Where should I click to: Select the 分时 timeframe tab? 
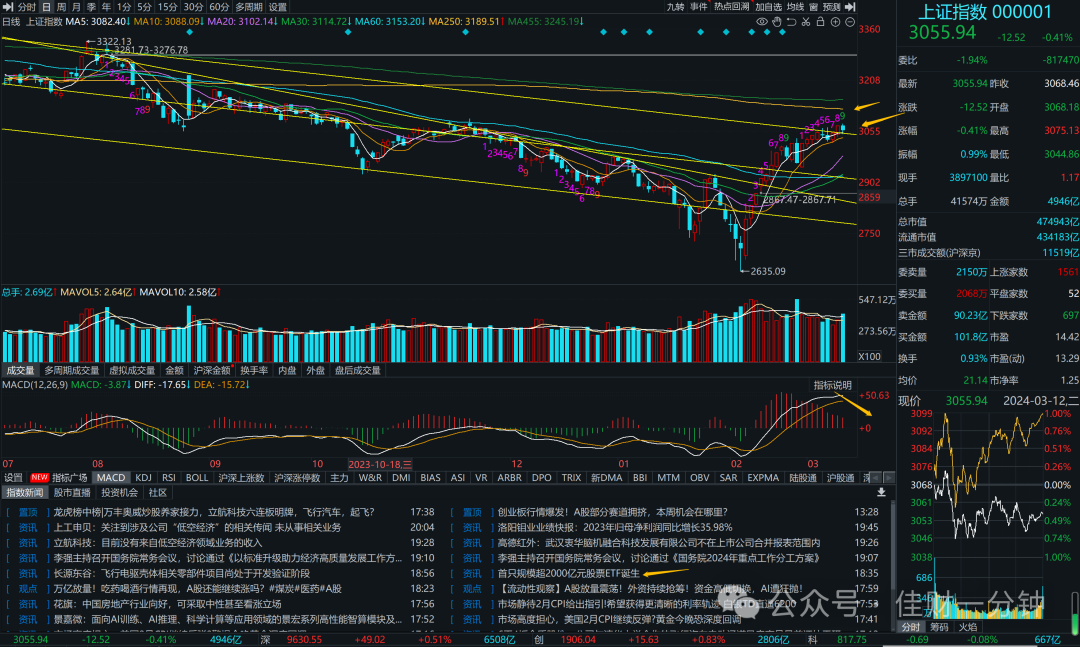[x=26, y=7]
